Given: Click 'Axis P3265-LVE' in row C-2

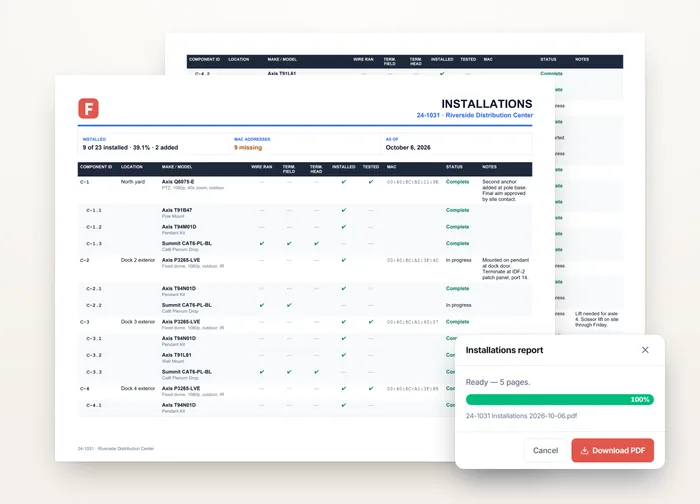Looking at the screenshot, I should [181, 260].
